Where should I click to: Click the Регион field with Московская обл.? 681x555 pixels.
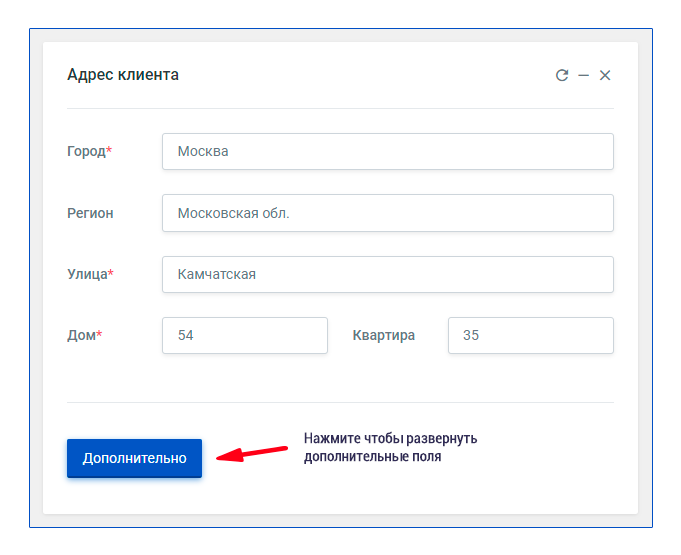[x=388, y=213]
